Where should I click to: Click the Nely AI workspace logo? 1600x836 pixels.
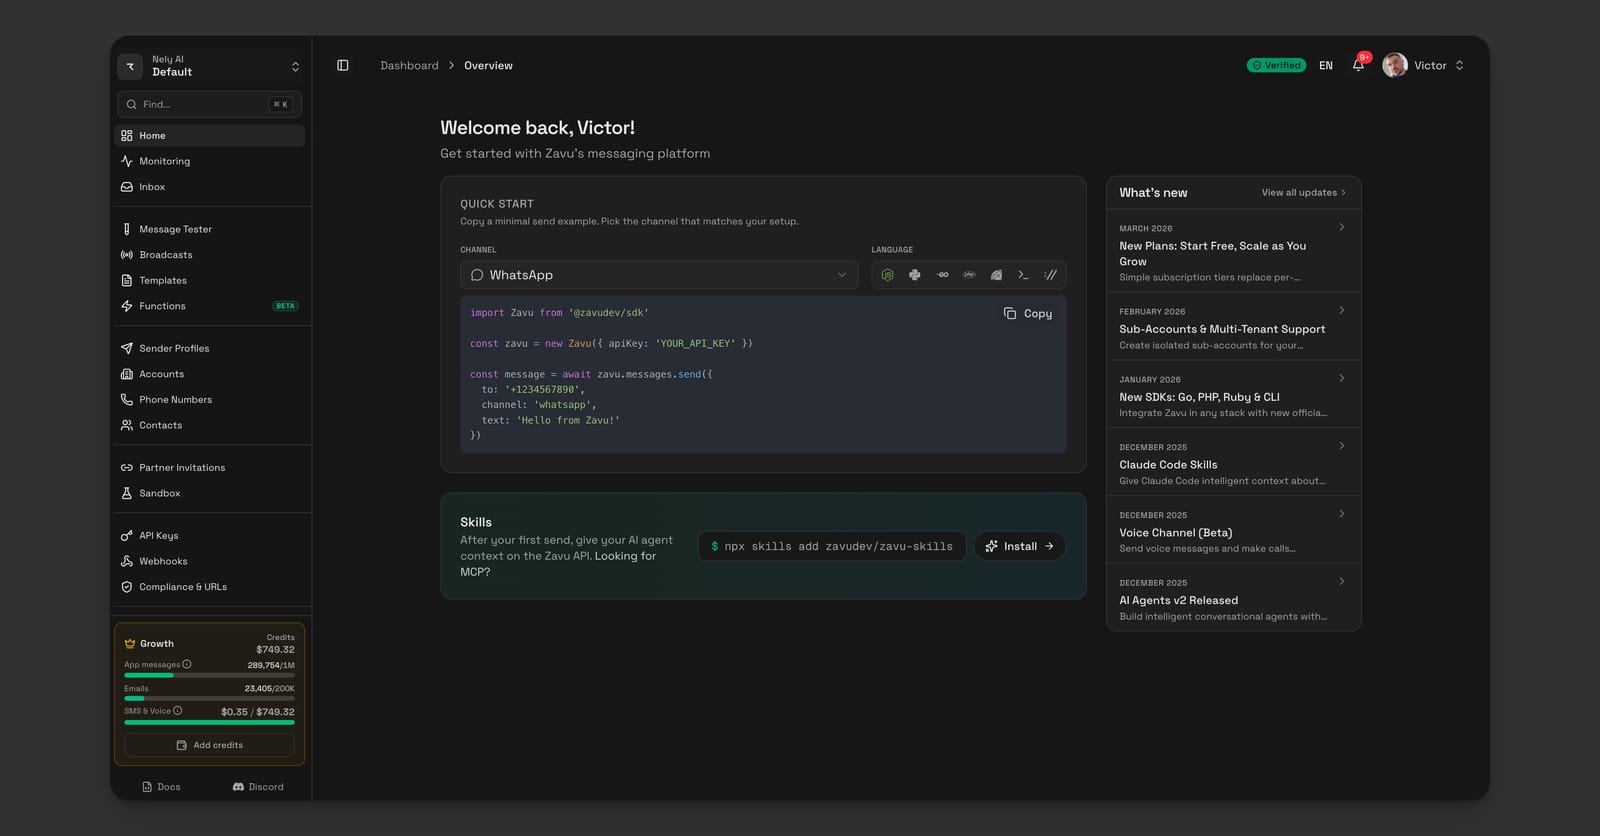(130, 66)
